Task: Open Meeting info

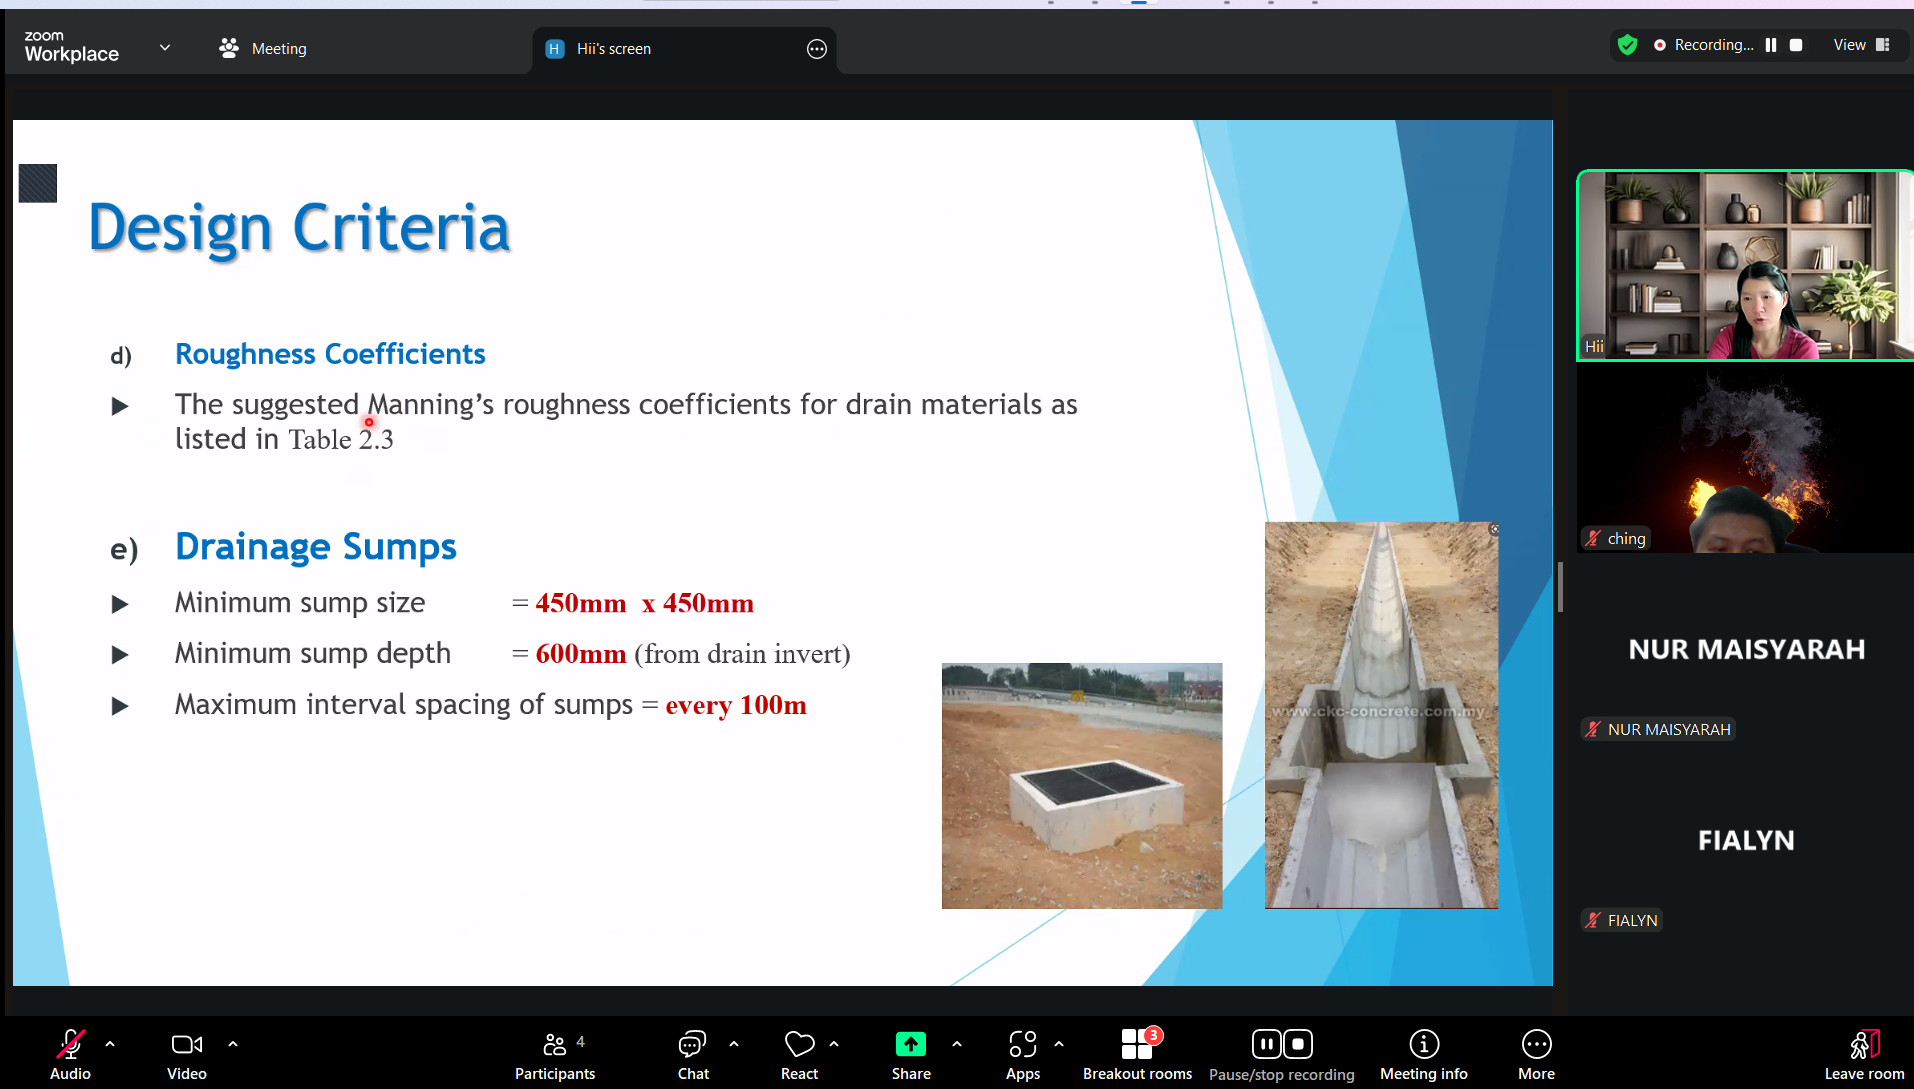Action: pos(1423,1055)
